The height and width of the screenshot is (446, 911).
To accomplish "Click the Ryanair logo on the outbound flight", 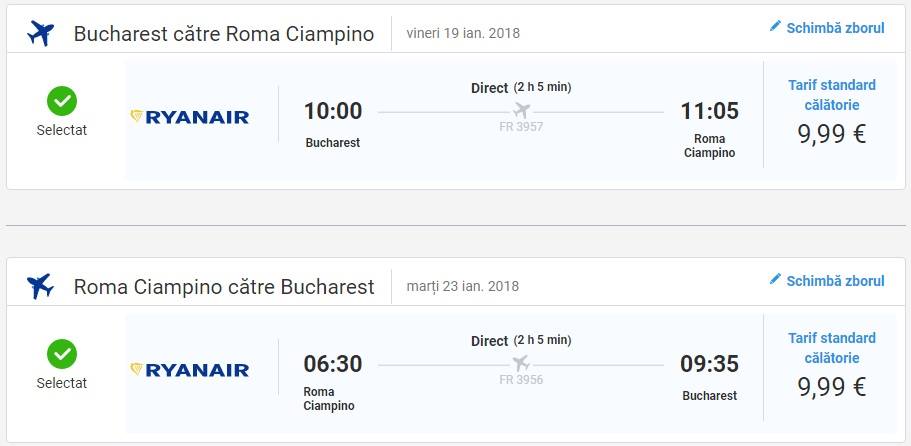I will click(x=190, y=117).
